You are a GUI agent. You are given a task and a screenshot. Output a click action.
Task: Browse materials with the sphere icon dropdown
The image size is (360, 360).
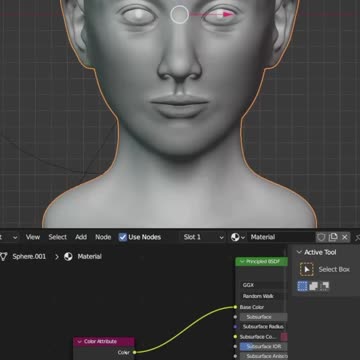(238, 237)
